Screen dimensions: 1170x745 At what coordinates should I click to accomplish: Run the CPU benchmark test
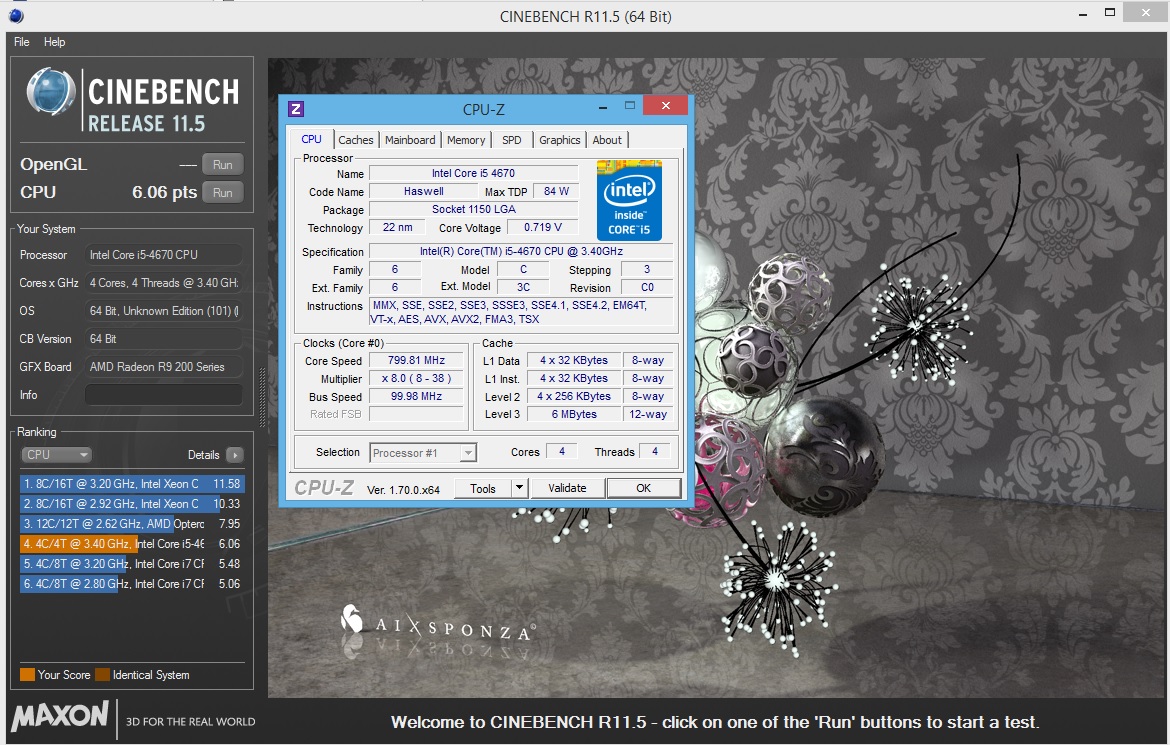point(222,193)
